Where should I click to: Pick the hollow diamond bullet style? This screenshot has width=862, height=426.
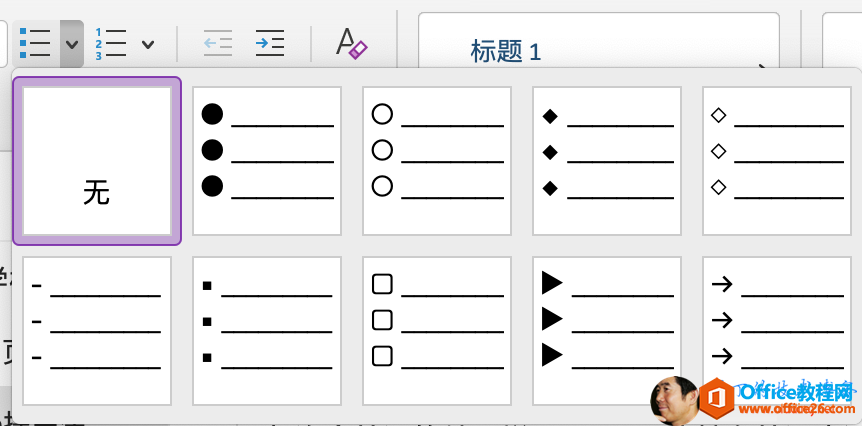click(777, 161)
